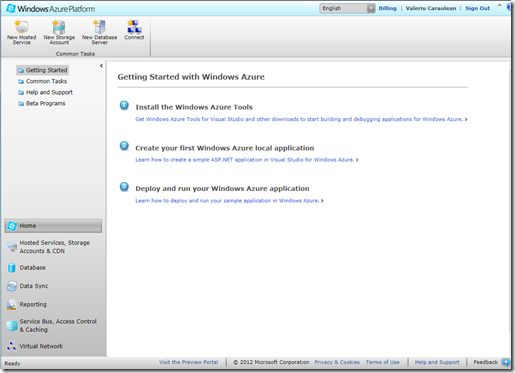Click the Connect toolbar icon

tap(134, 27)
